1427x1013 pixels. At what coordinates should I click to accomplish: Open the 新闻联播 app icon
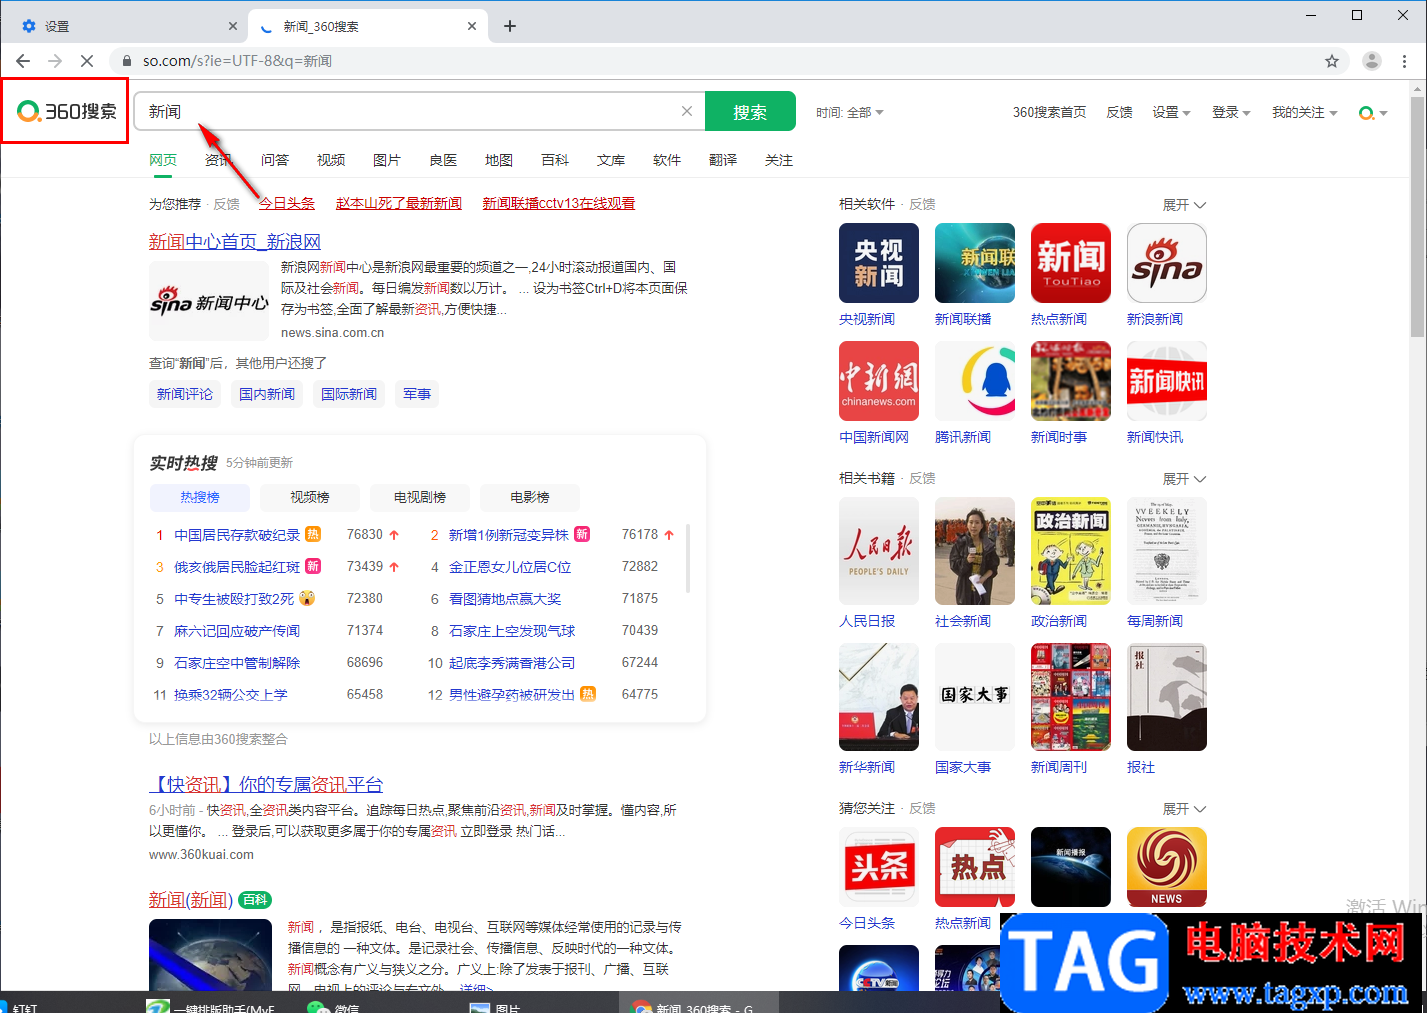pyautogui.click(x=974, y=263)
